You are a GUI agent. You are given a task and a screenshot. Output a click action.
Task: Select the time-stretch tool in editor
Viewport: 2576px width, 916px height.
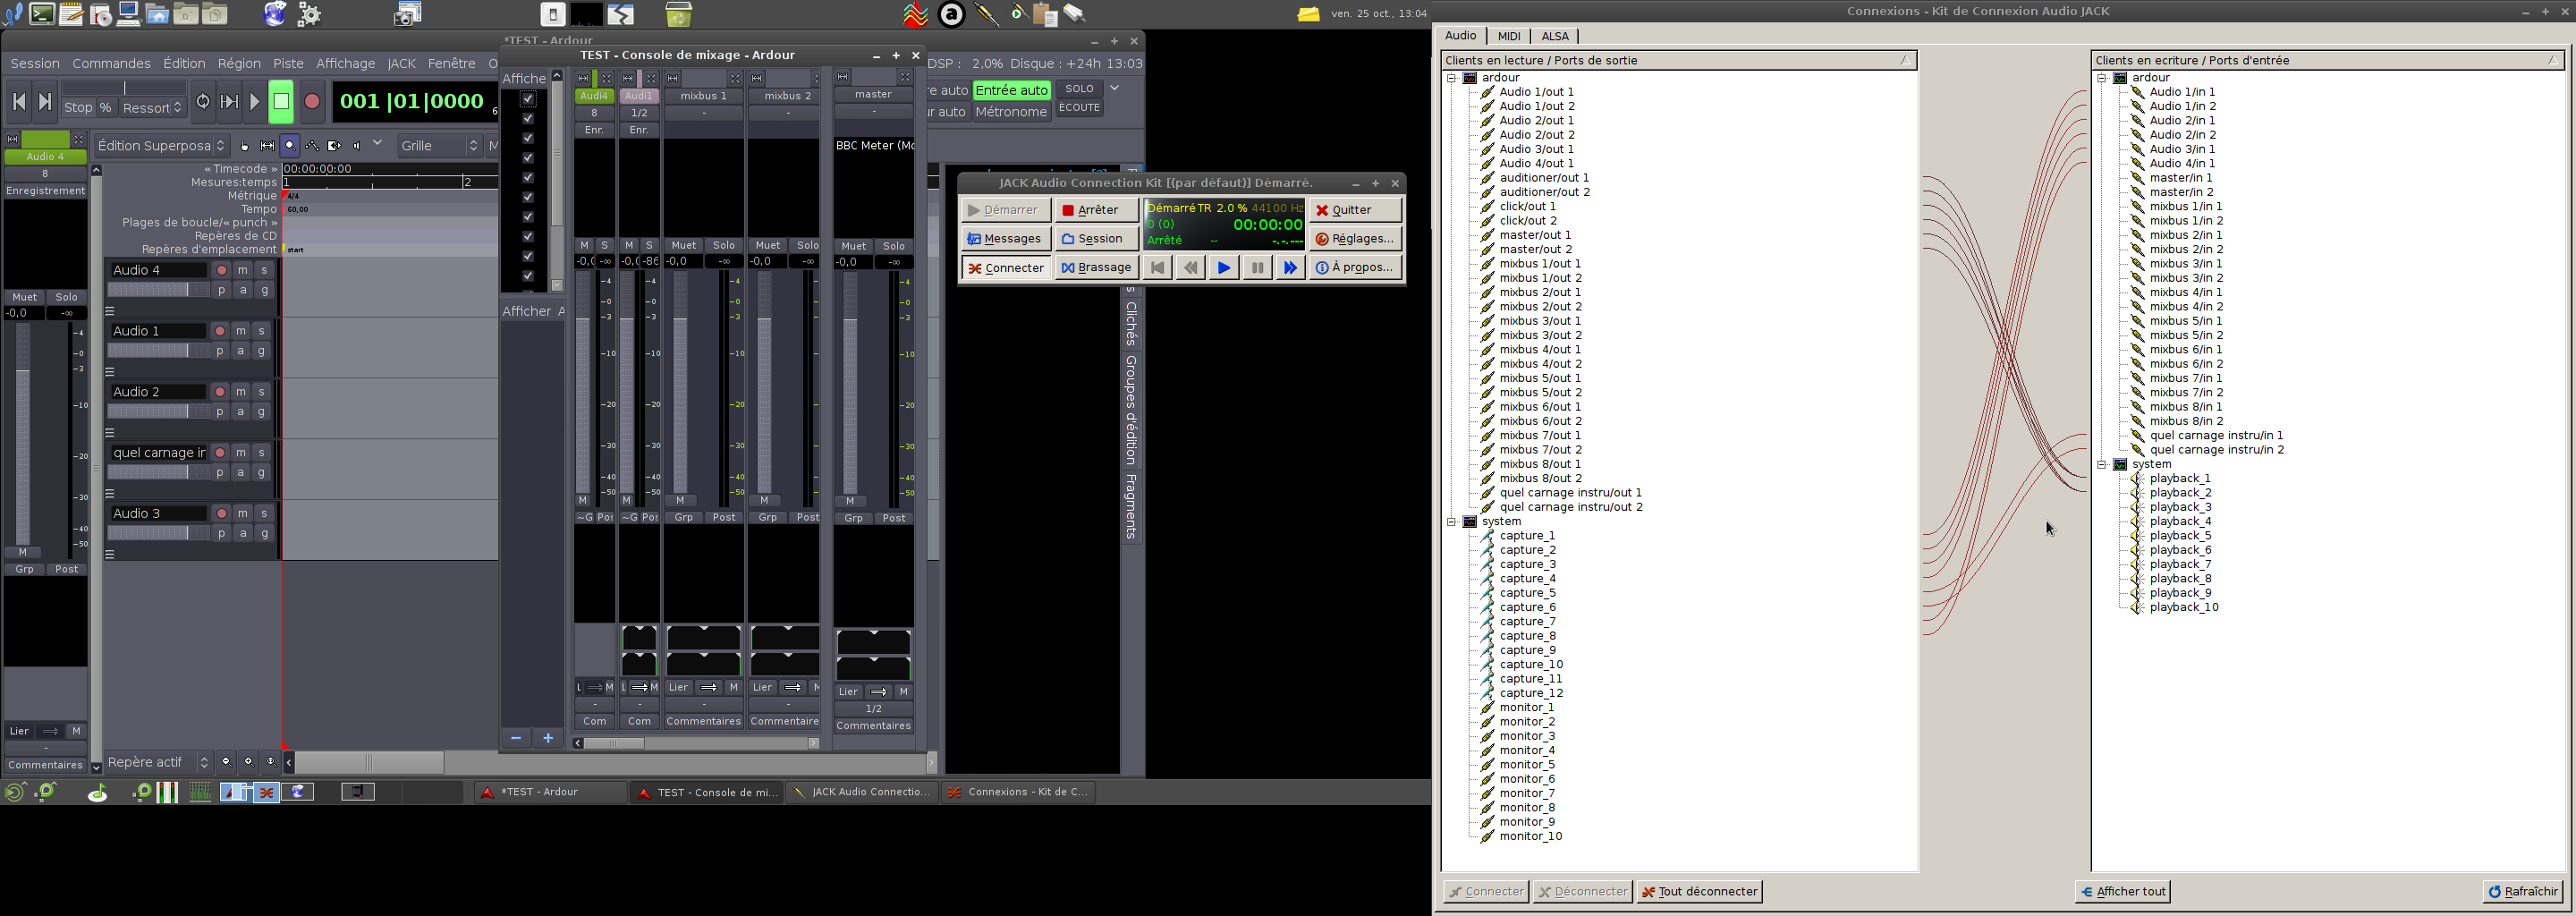pyautogui.click(x=334, y=146)
